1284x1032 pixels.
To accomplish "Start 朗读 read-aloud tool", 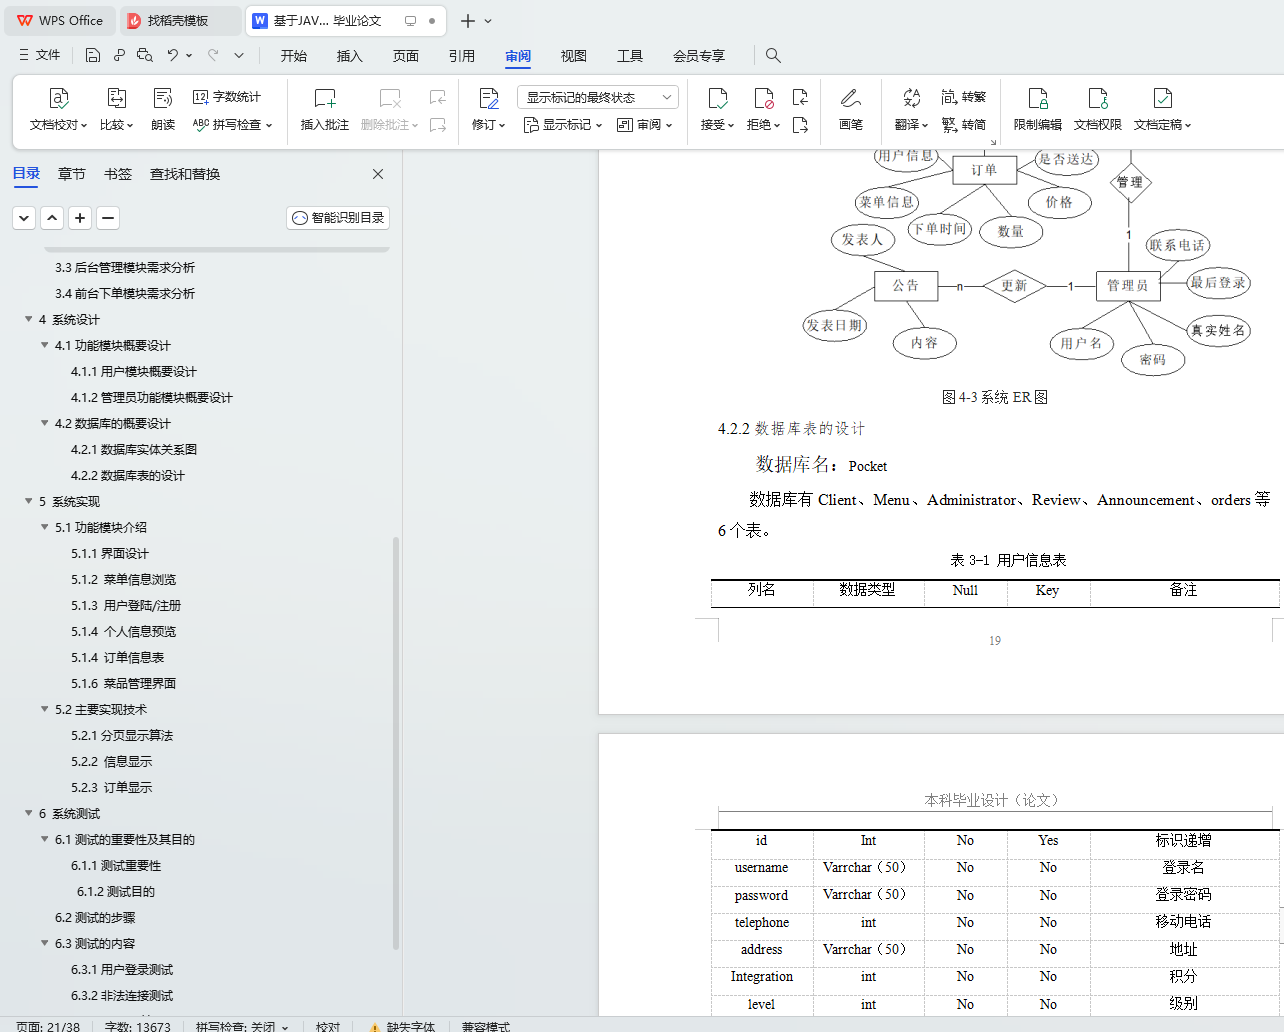I will point(163,110).
